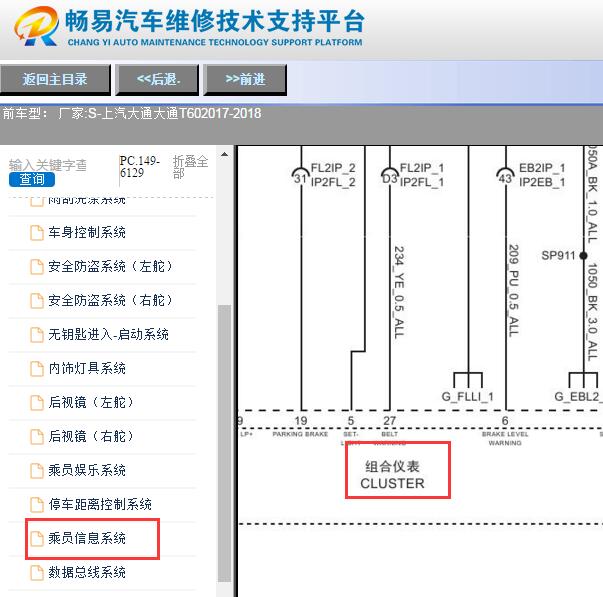Click the Chang Yi platform logo
Screen dimensions: 603x597
(37, 26)
